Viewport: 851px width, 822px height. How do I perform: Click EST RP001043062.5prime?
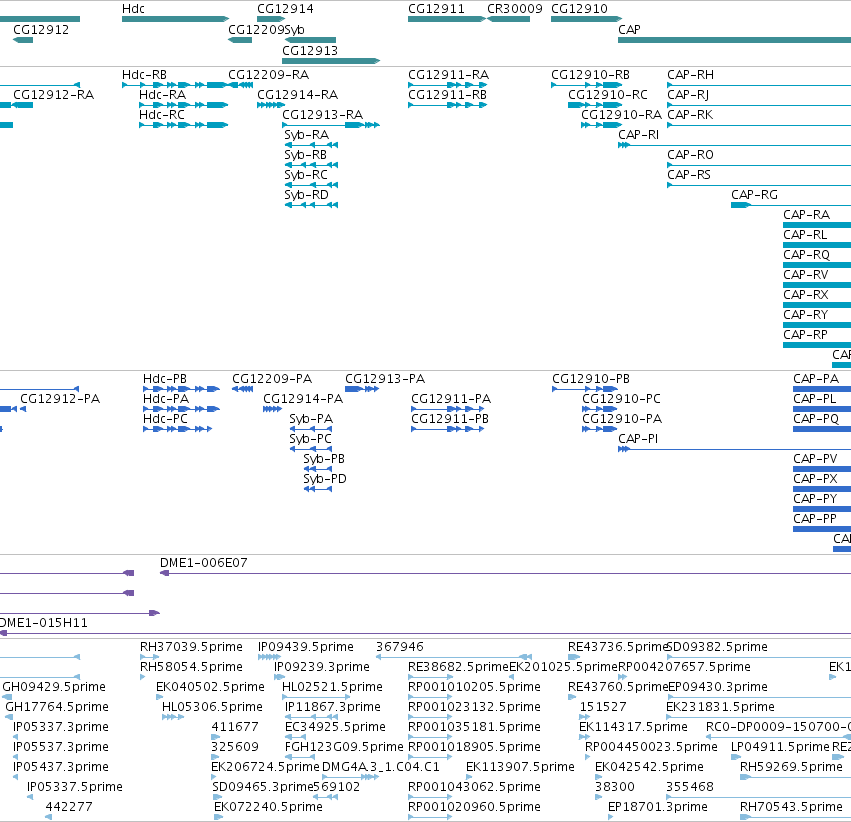430,796
